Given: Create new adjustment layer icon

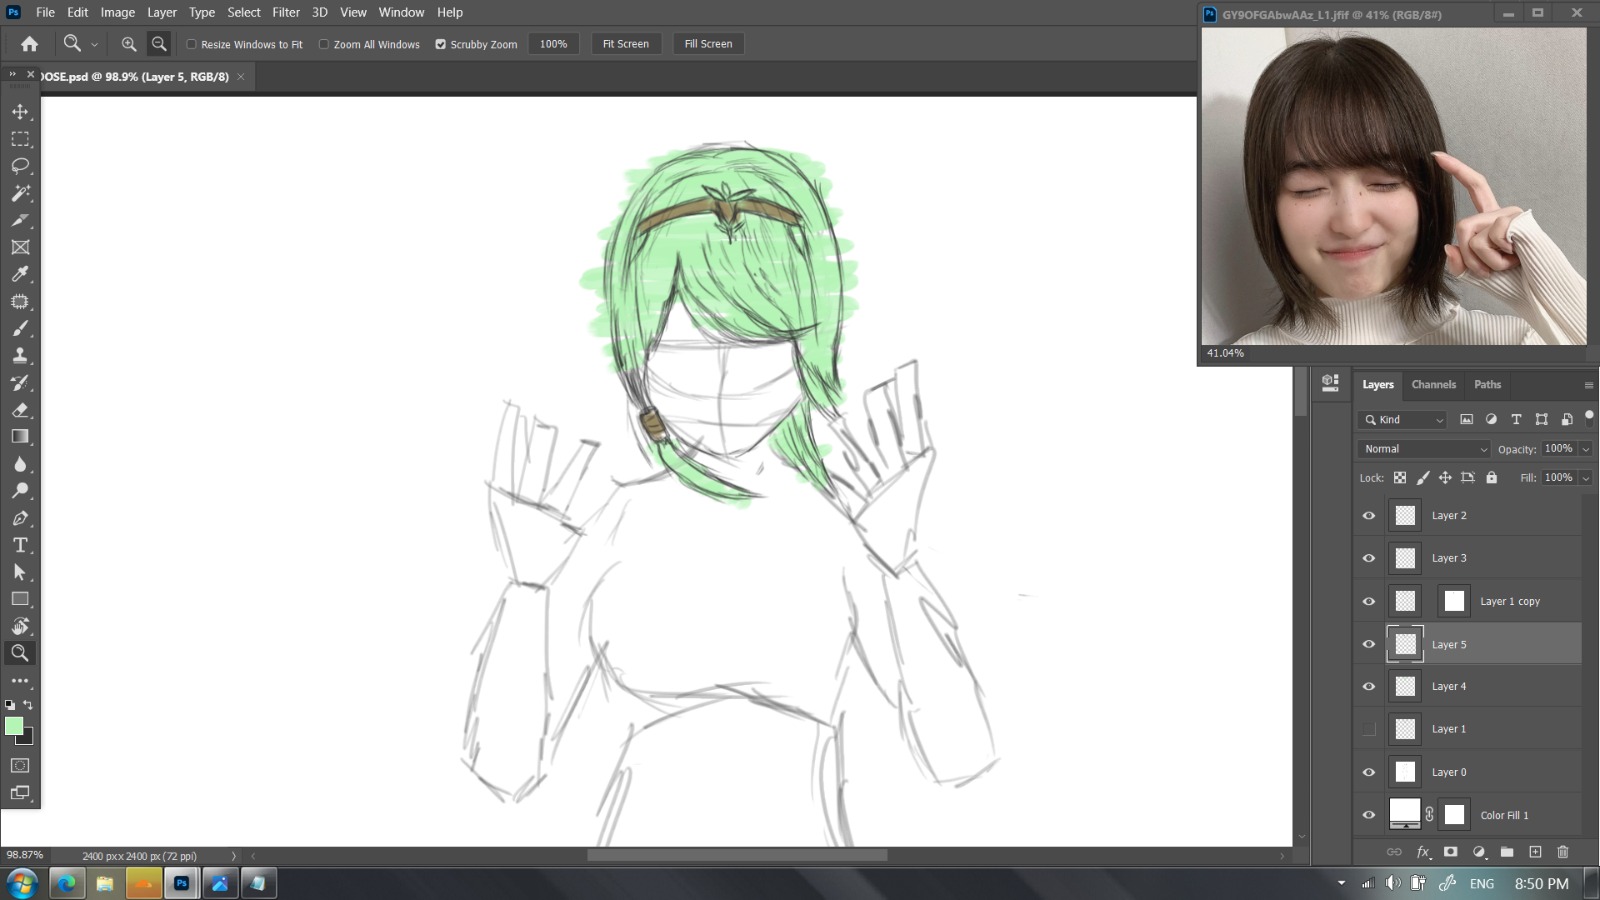Looking at the screenshot, I should 1479,852.
